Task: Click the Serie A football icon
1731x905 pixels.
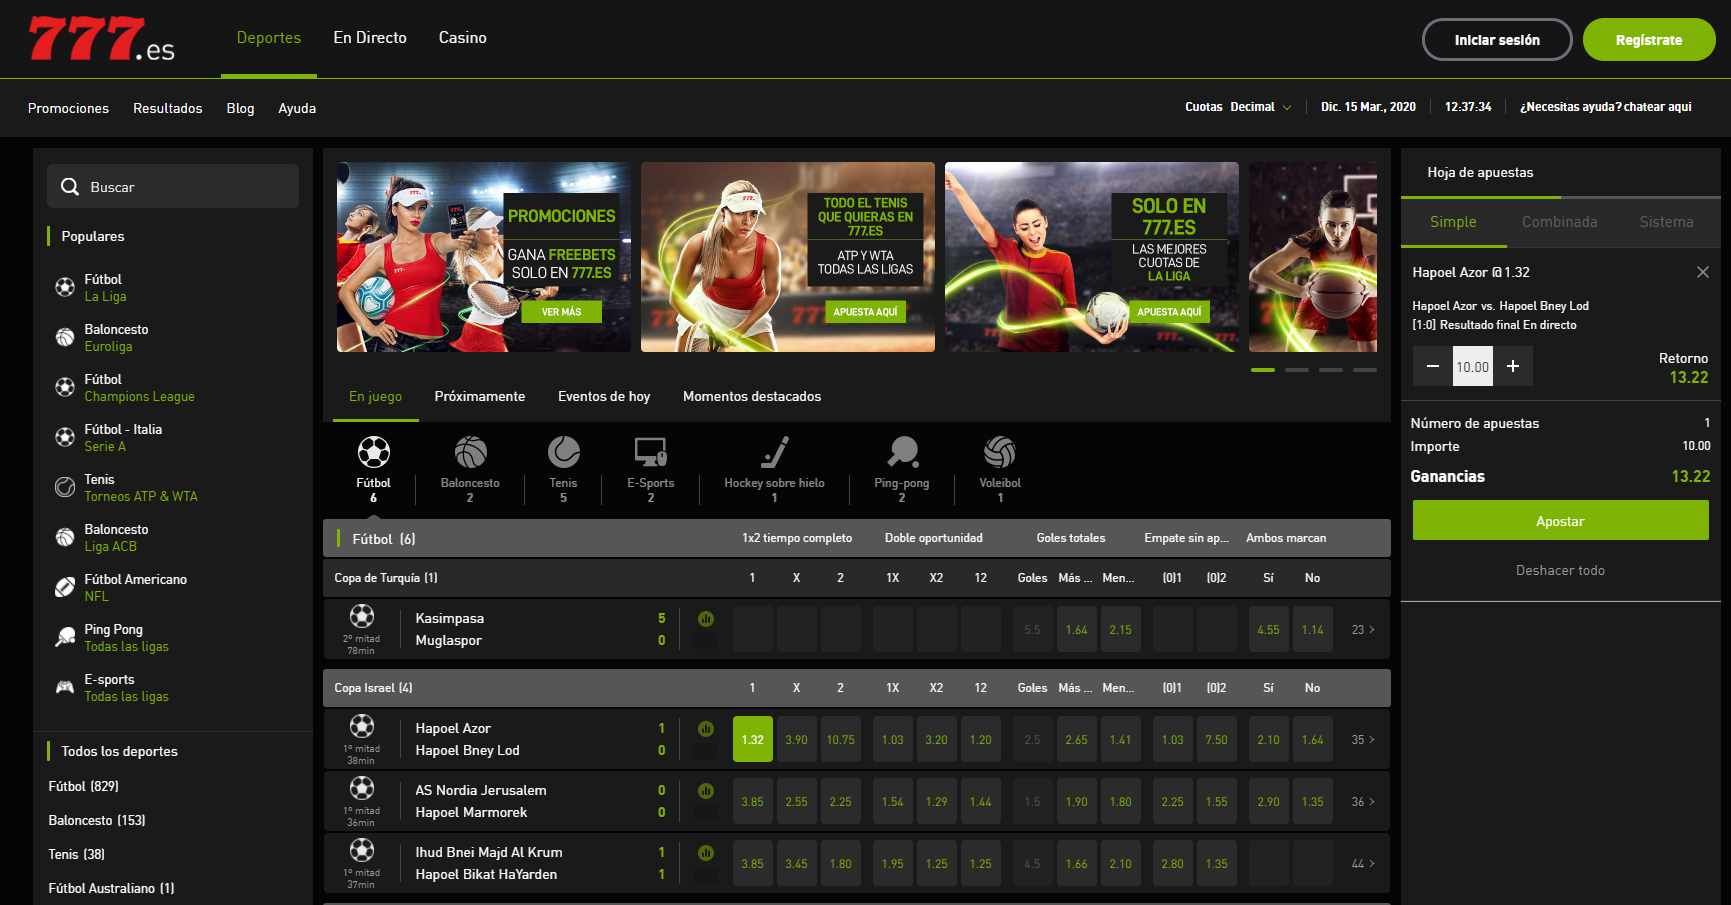Action: pos(65,438)
